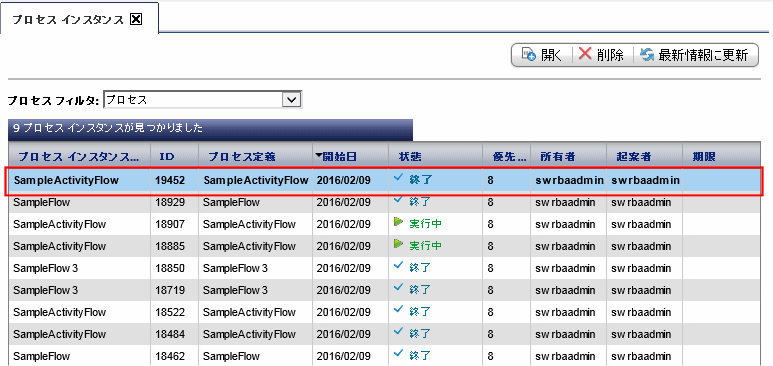The width and height of the screenshot is (773, 366).
Task: Click finished checkmark icon for ID 18484
Action: (398, 331)
